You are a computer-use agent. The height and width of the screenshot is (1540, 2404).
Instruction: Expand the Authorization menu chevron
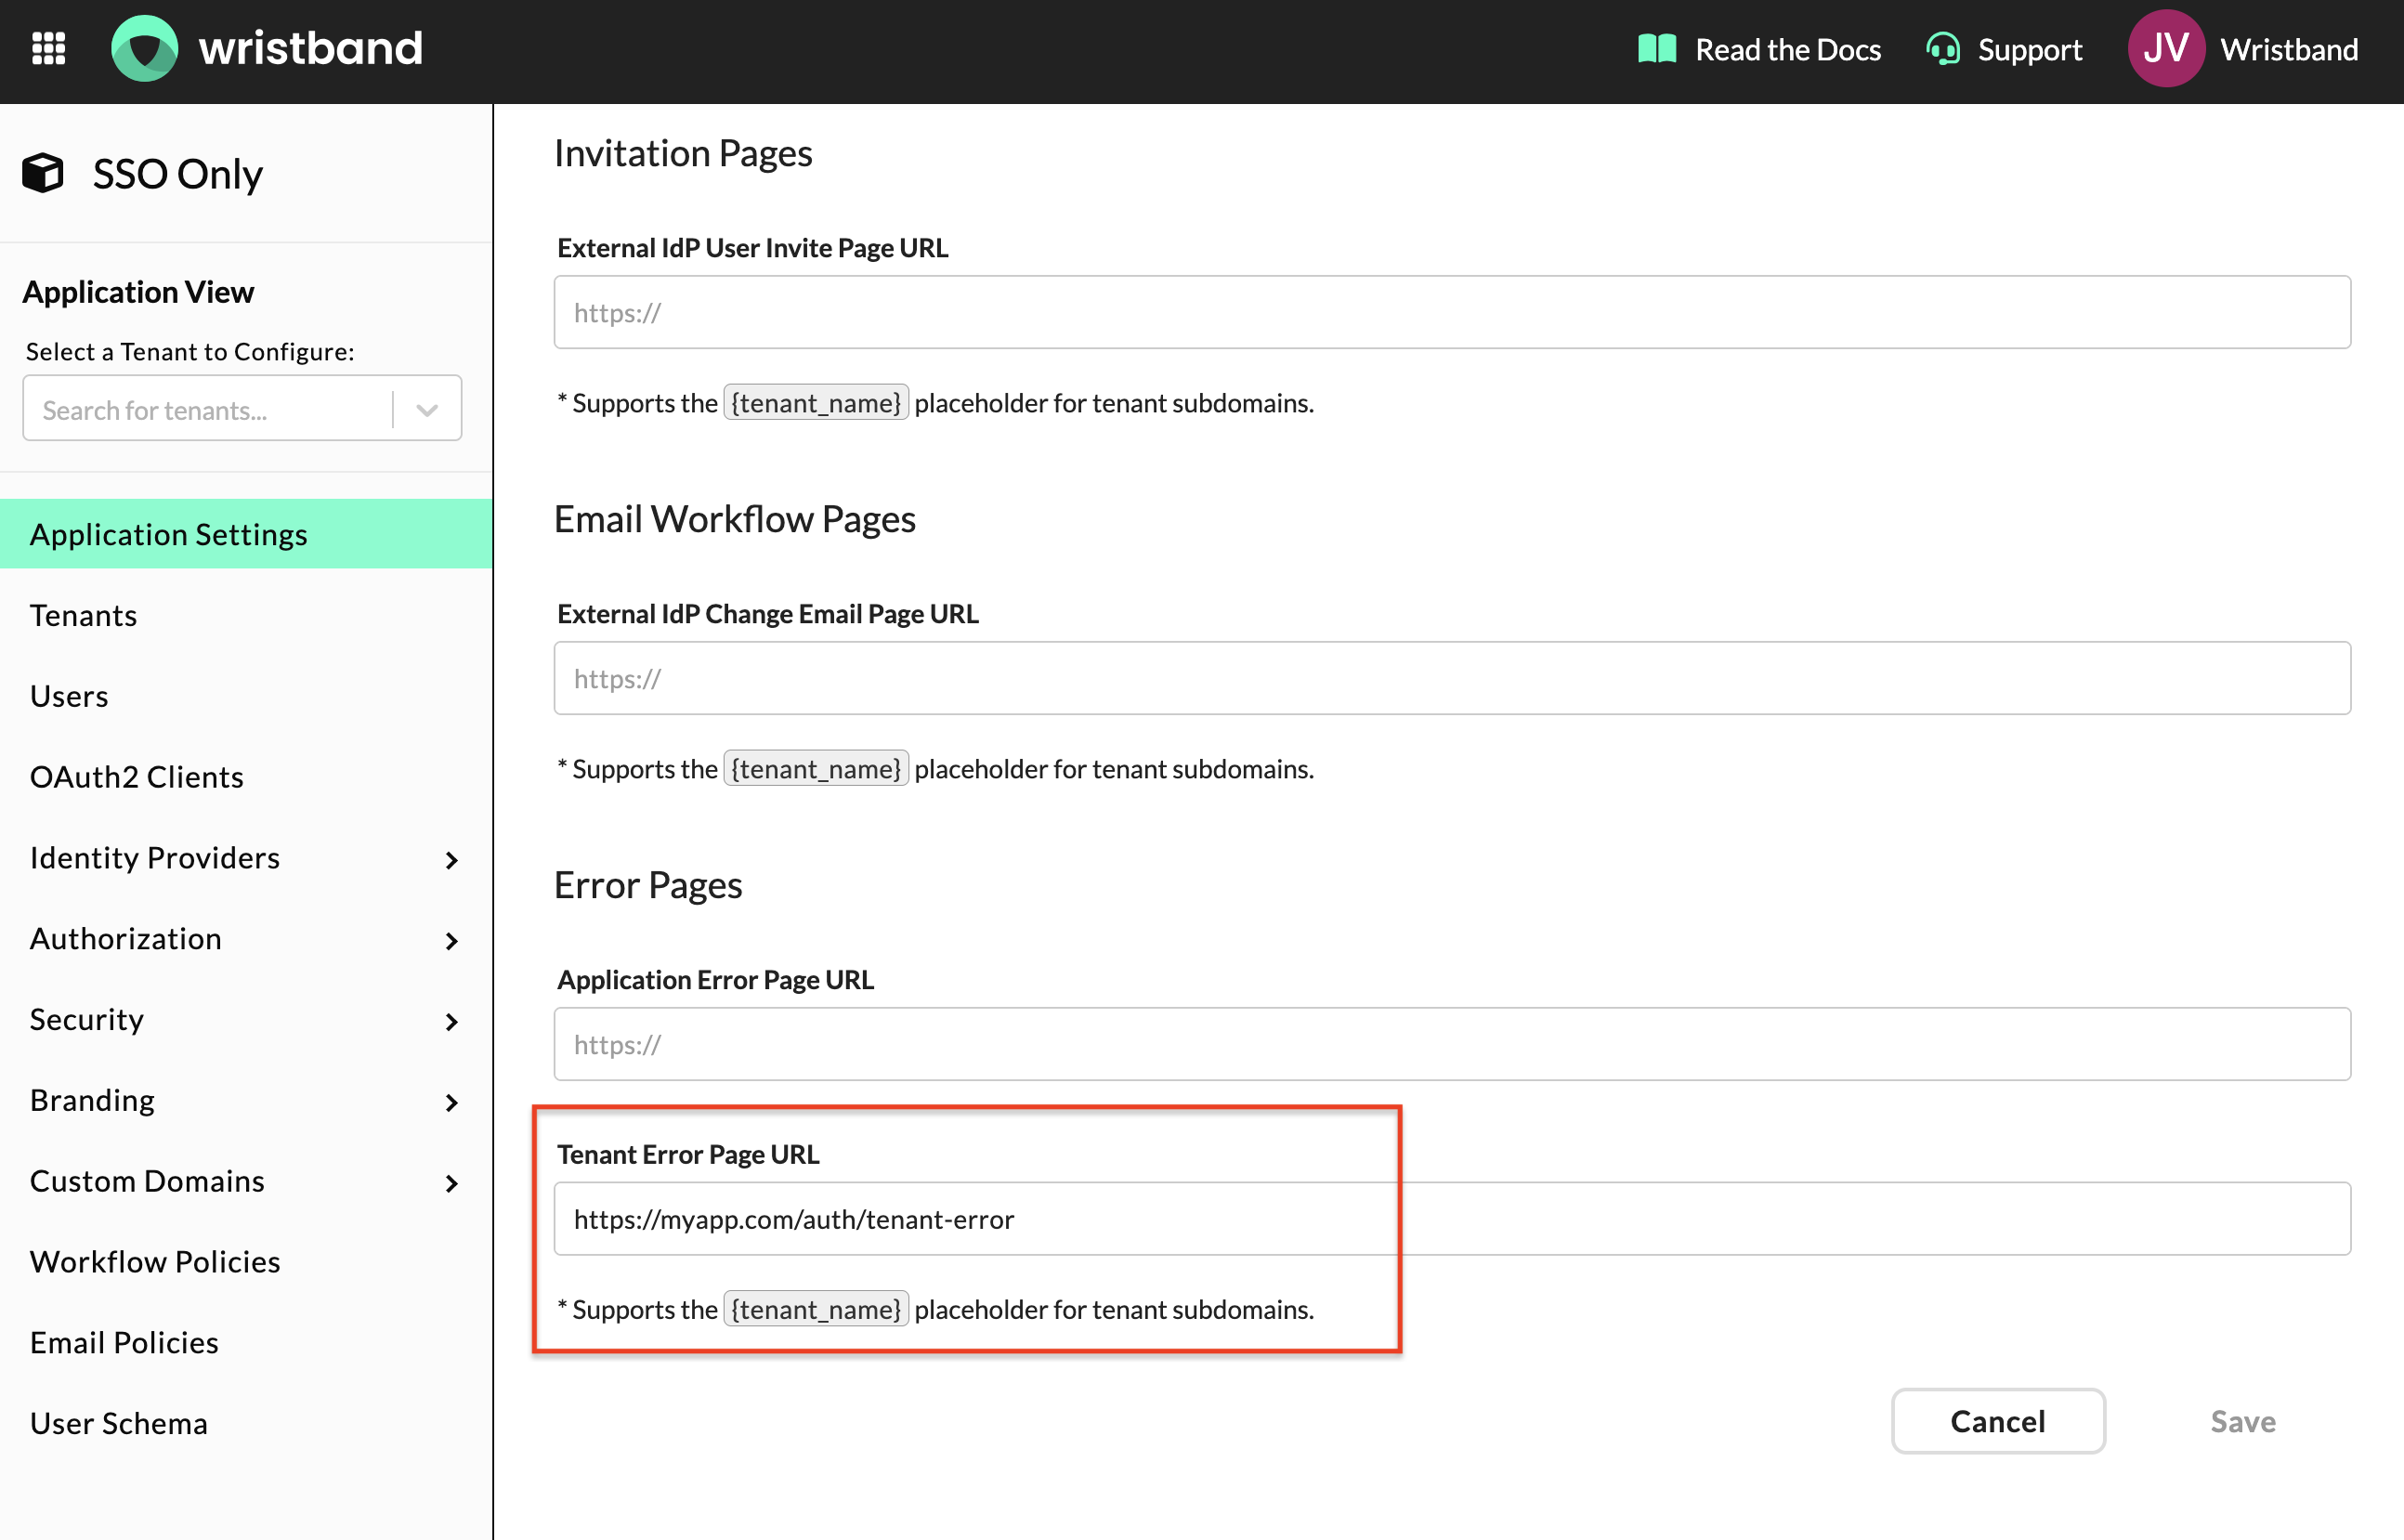pyautogui.click(x=451, y=941)
